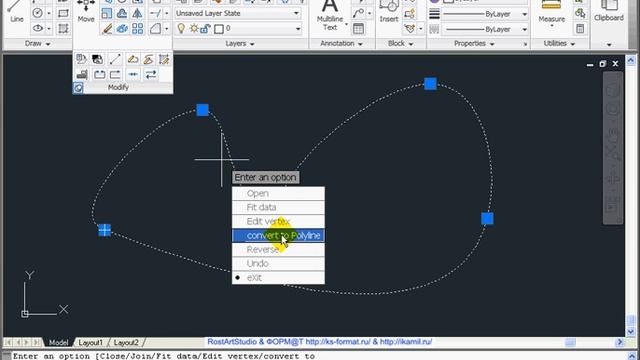Pin the expanded Modify panel open
The height and width of the screenshot is (360, 640).
pos(78,87)
